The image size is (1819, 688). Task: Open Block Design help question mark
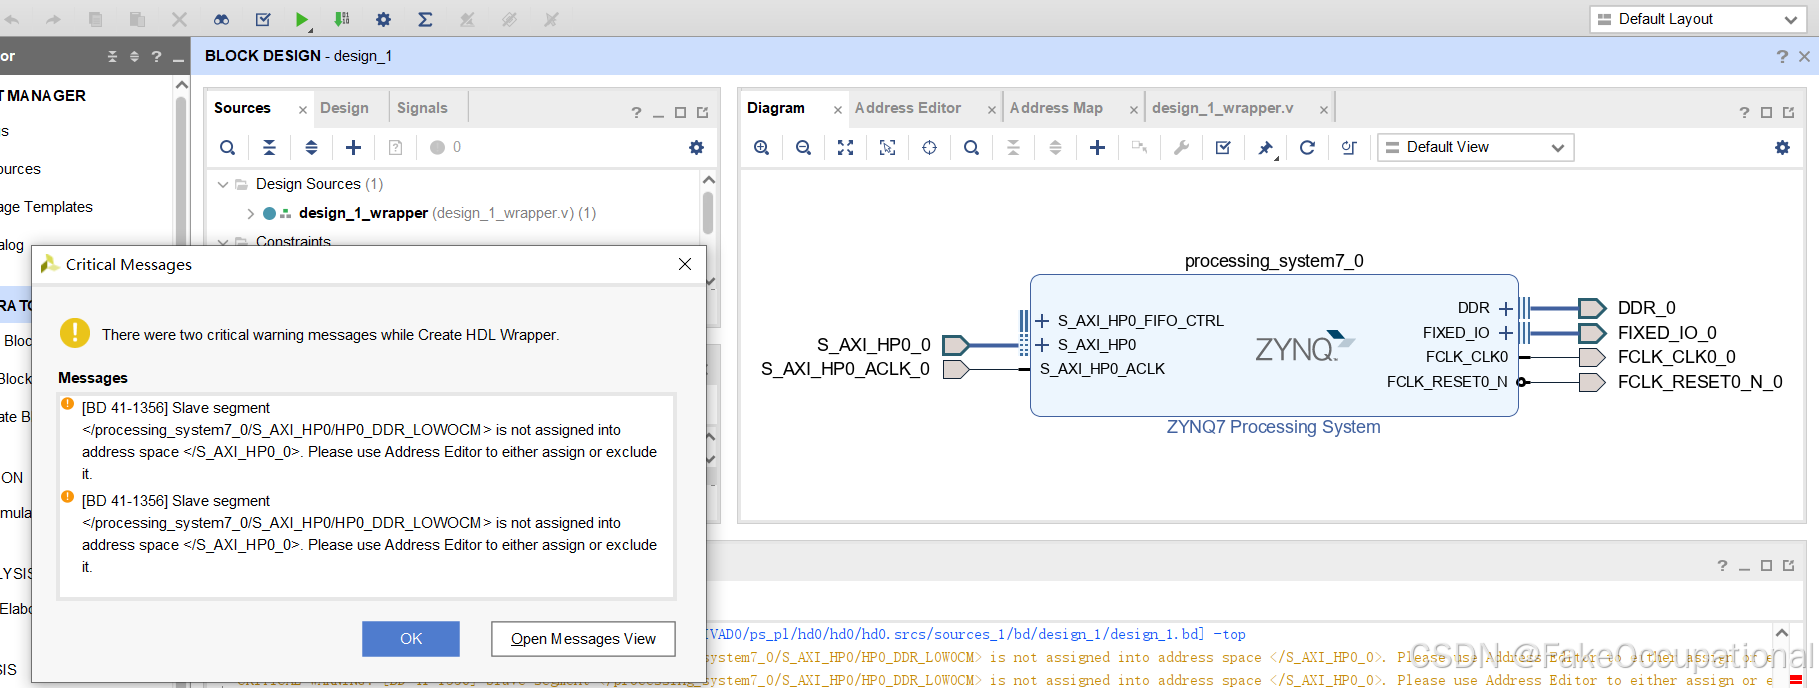coord(1782,56)
